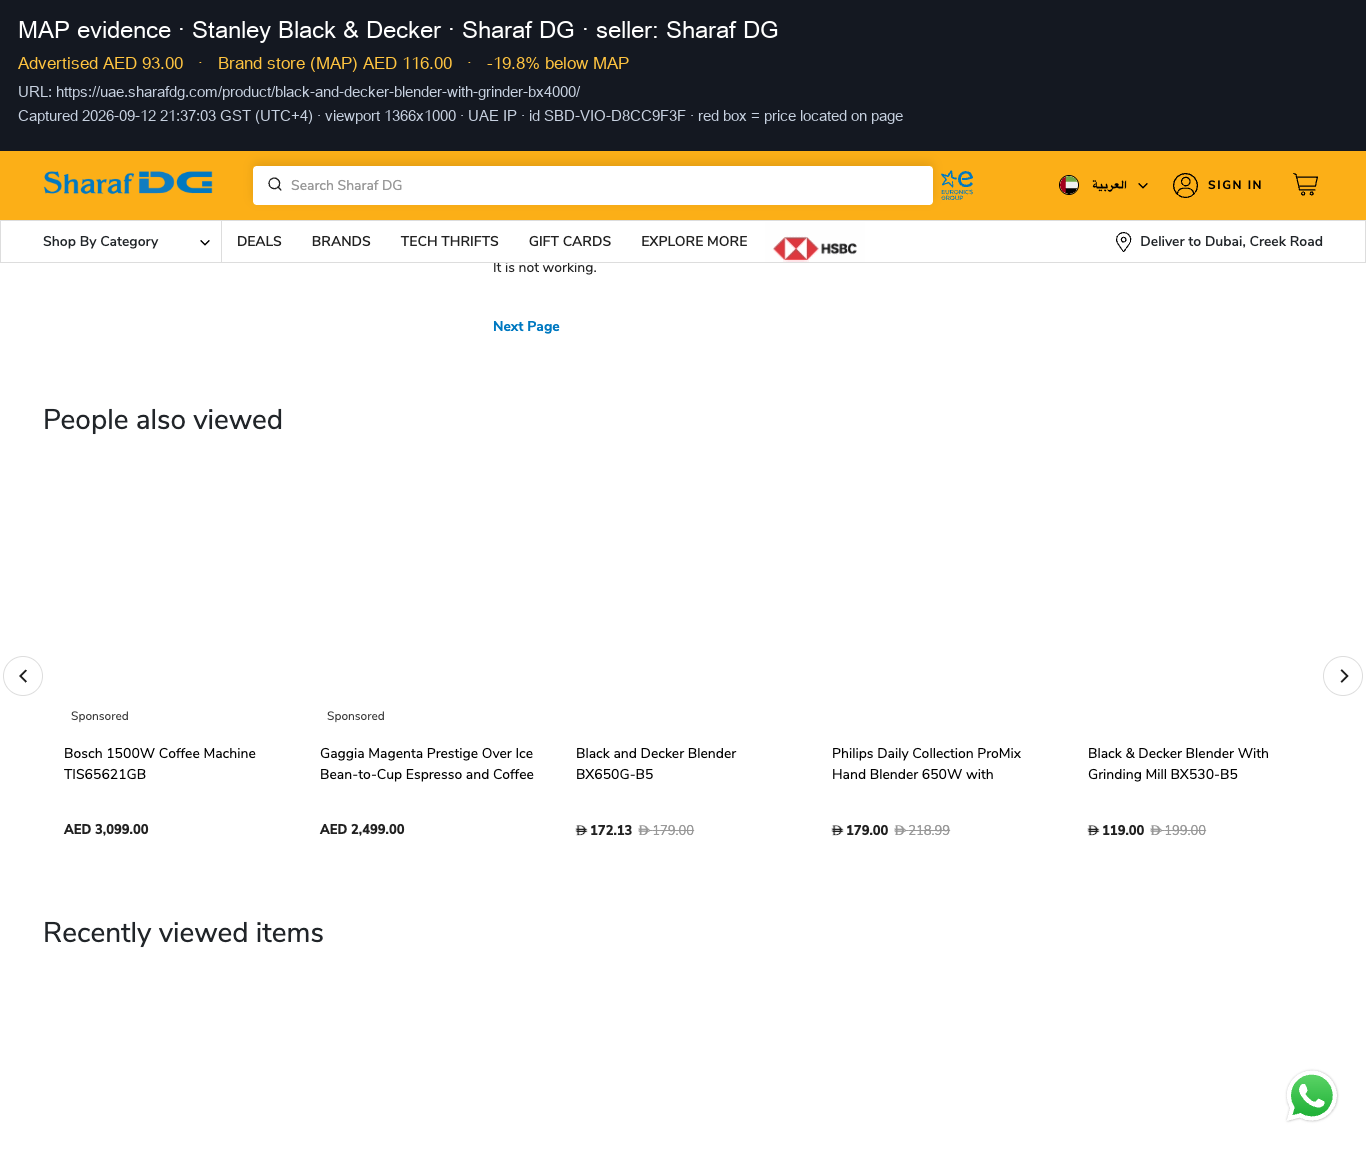Click the Sponsored label above Bosch
This screenshot has width=1366, height=1150.
[100, 716]
